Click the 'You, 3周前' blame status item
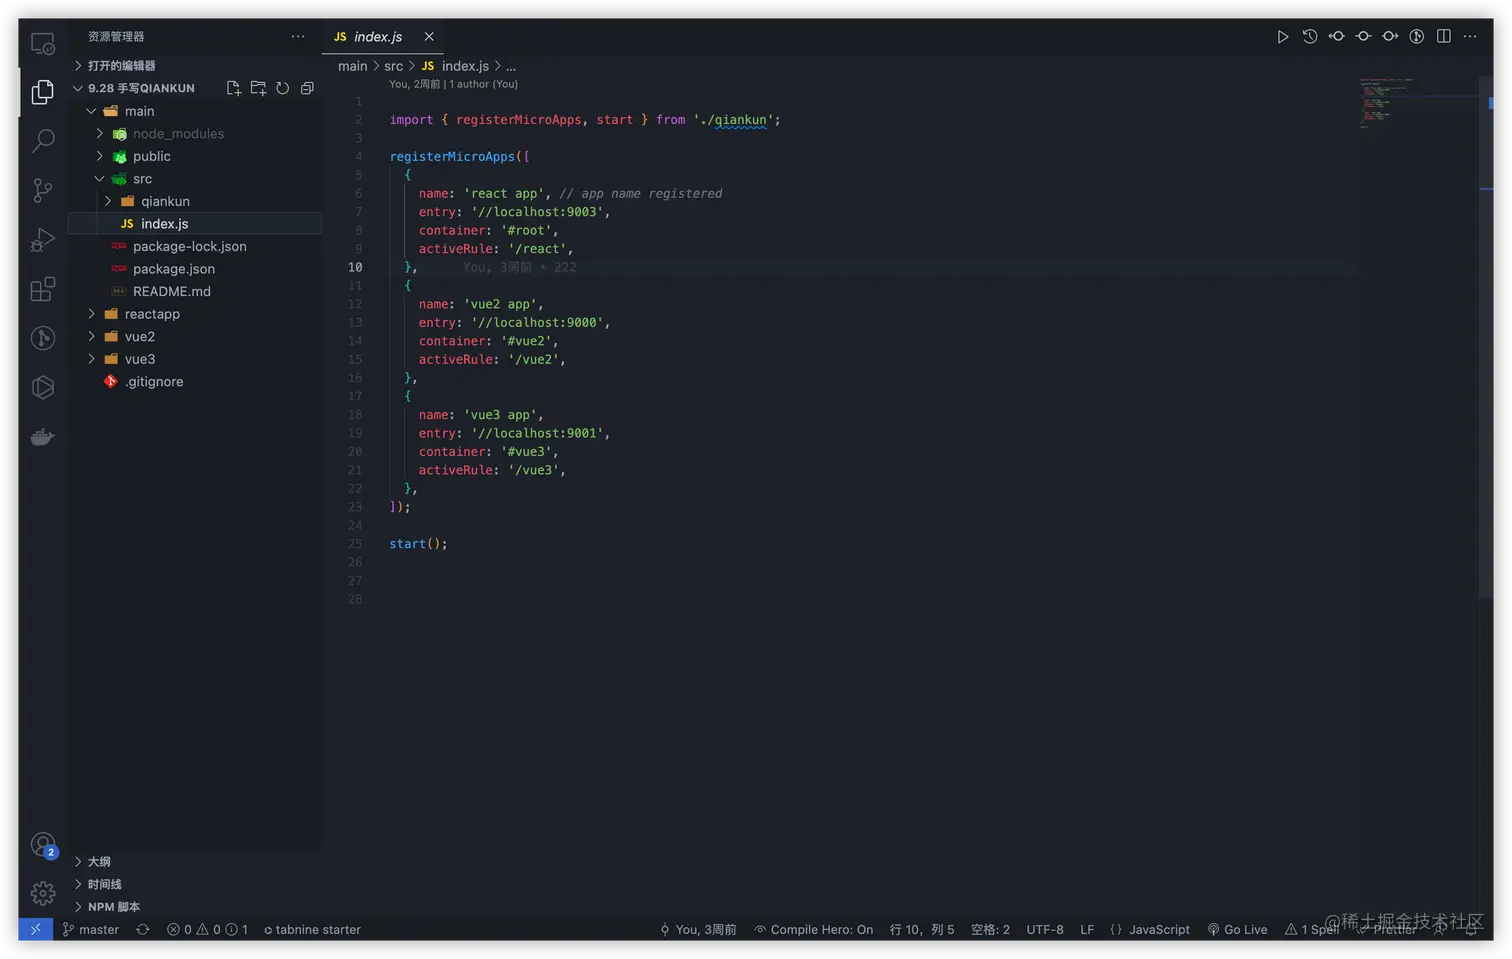The image size is (1512, 959). point(698,929)
